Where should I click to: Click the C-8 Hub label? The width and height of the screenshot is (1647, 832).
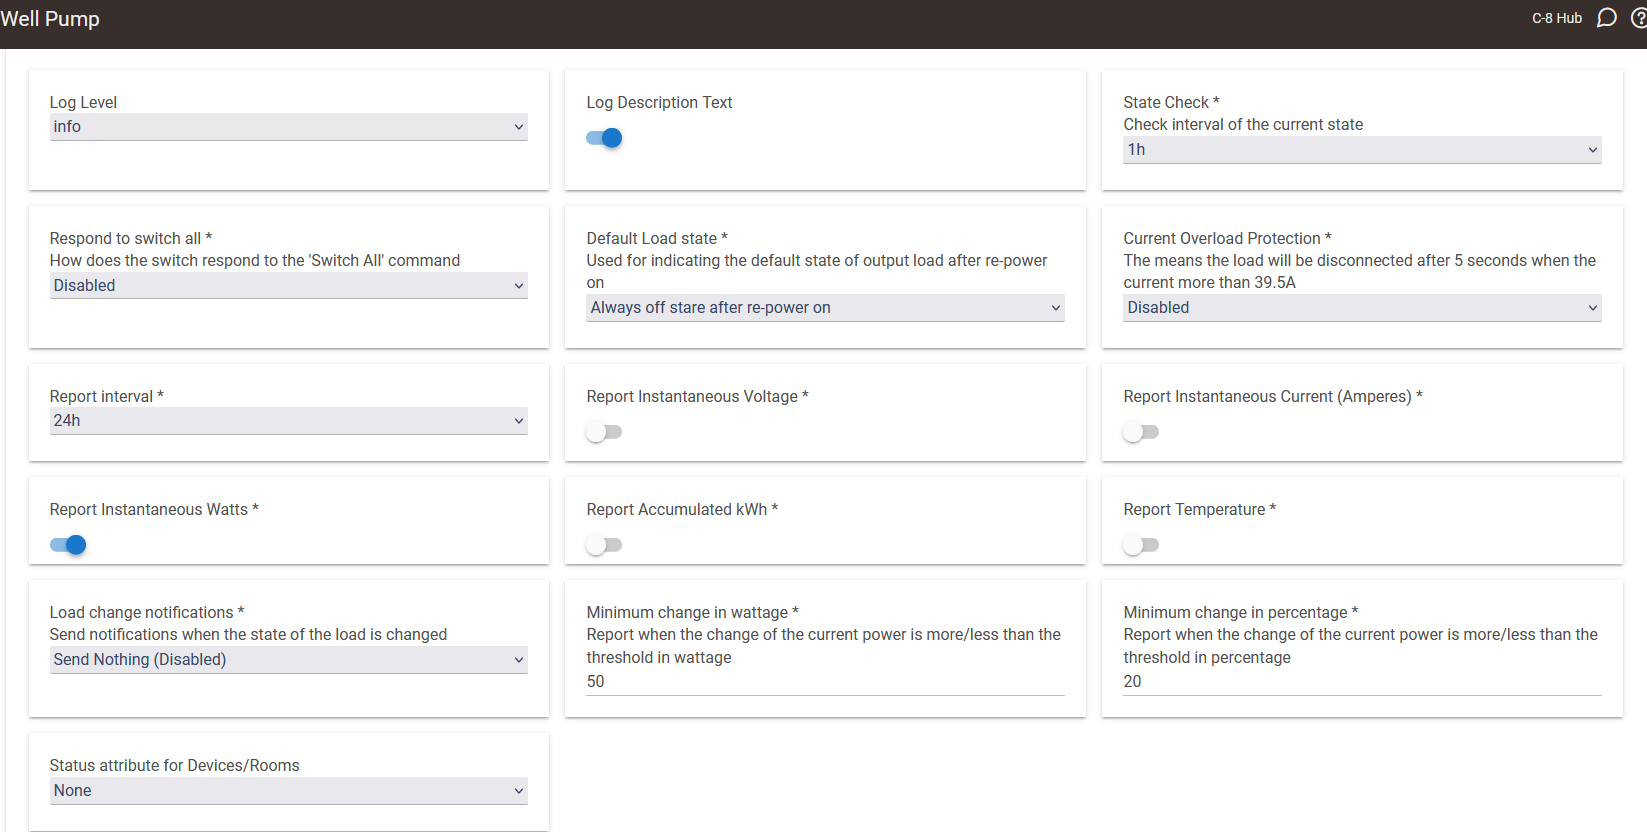click(x=1556, y=18)
